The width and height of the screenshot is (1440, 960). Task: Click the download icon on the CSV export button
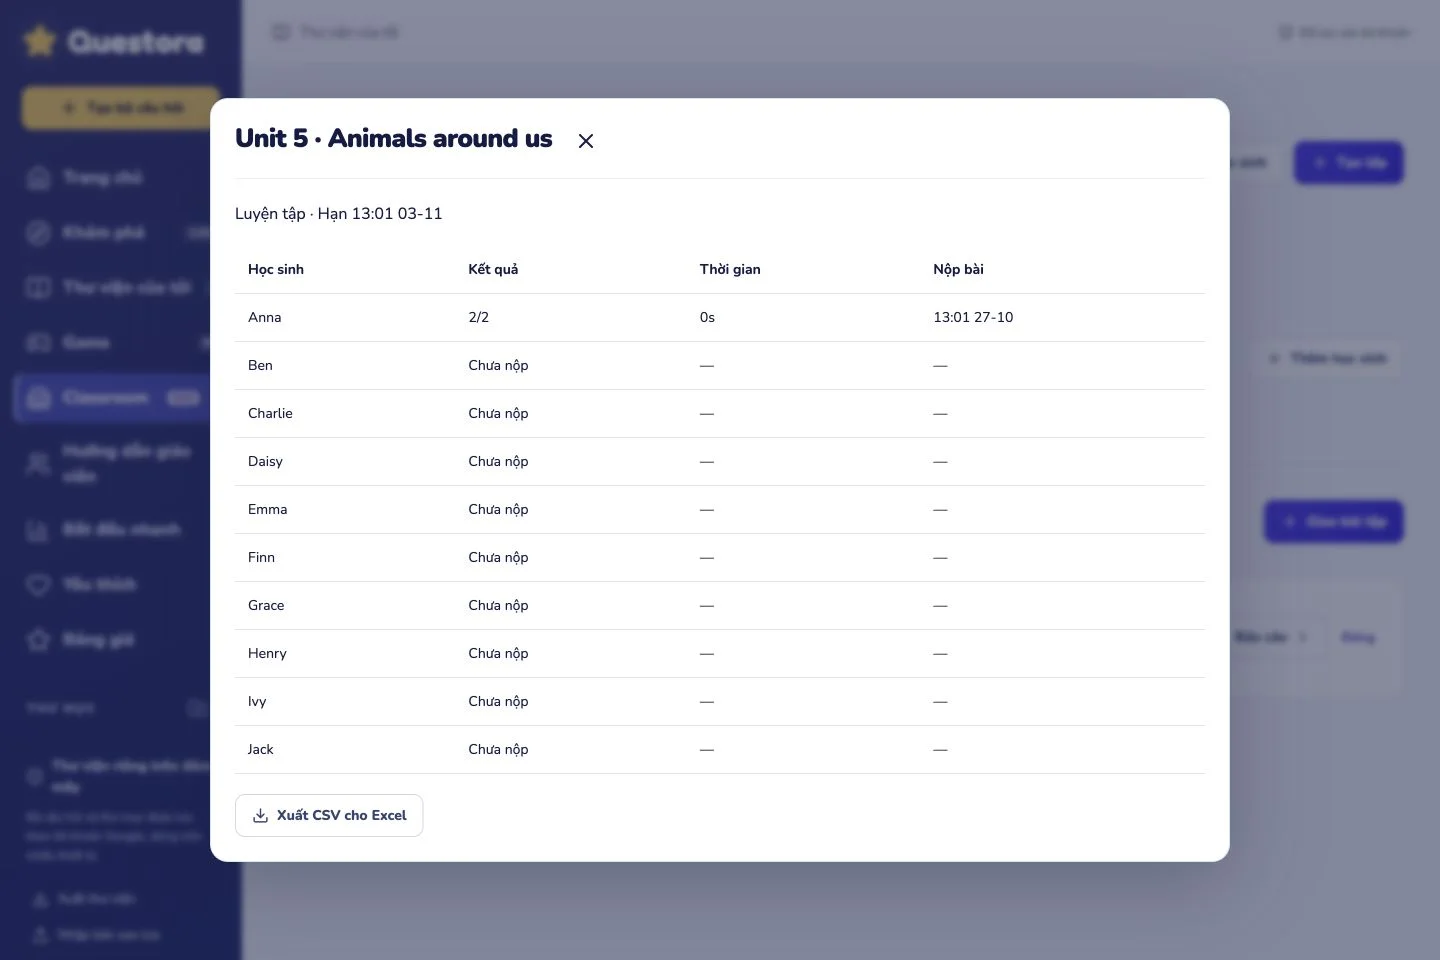point(260,816)
